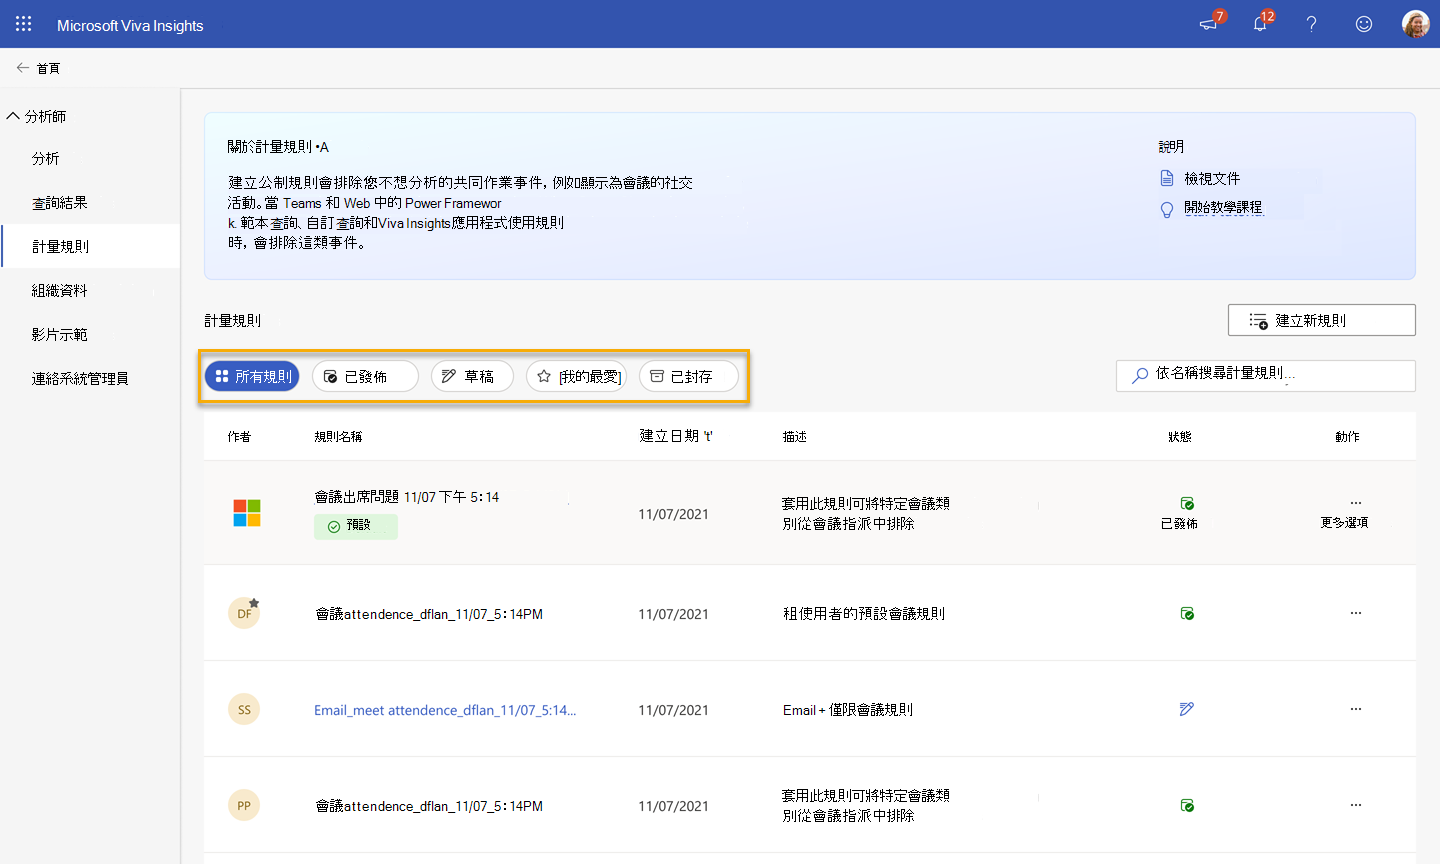Open rule 會議出席問題 11/07 下午 5:14
Image resolution: width=1440 pixels, height=864 pixels.
407,497
